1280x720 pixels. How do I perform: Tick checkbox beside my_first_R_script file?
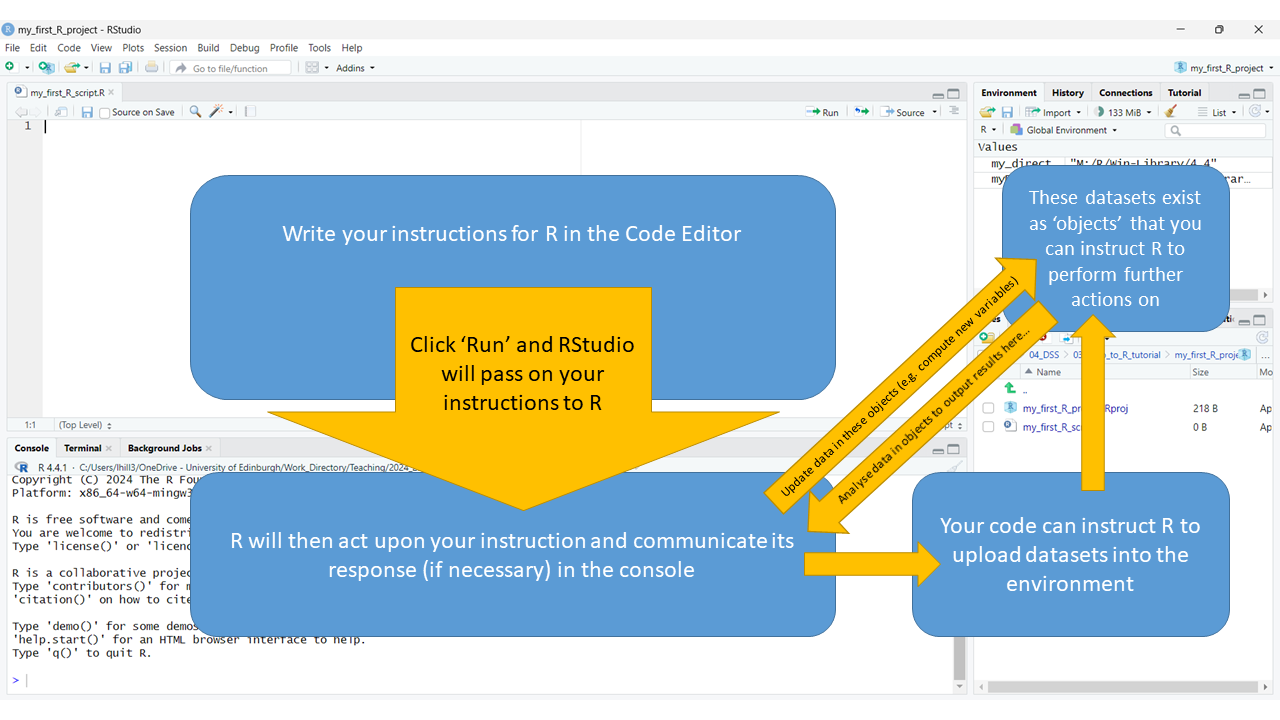(988, 427)
